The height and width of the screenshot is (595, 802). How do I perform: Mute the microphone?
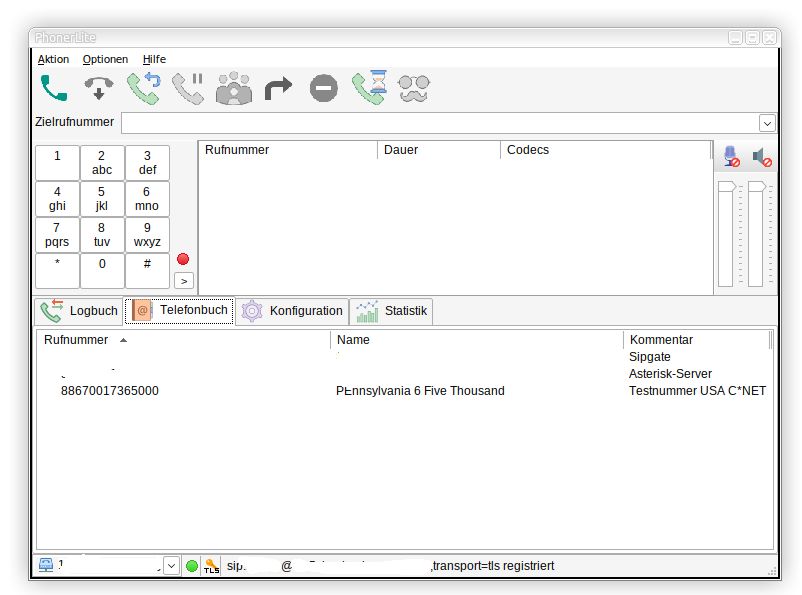point(731,157)
